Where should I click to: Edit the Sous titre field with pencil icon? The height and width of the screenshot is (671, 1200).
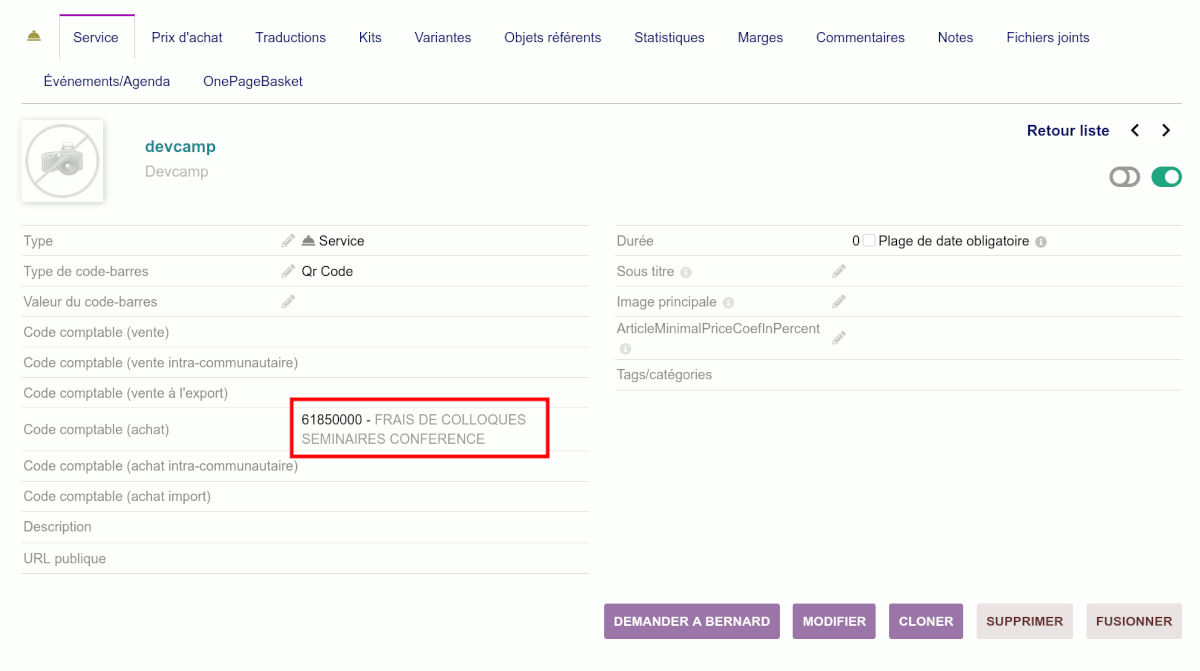(x=839, y=271)
